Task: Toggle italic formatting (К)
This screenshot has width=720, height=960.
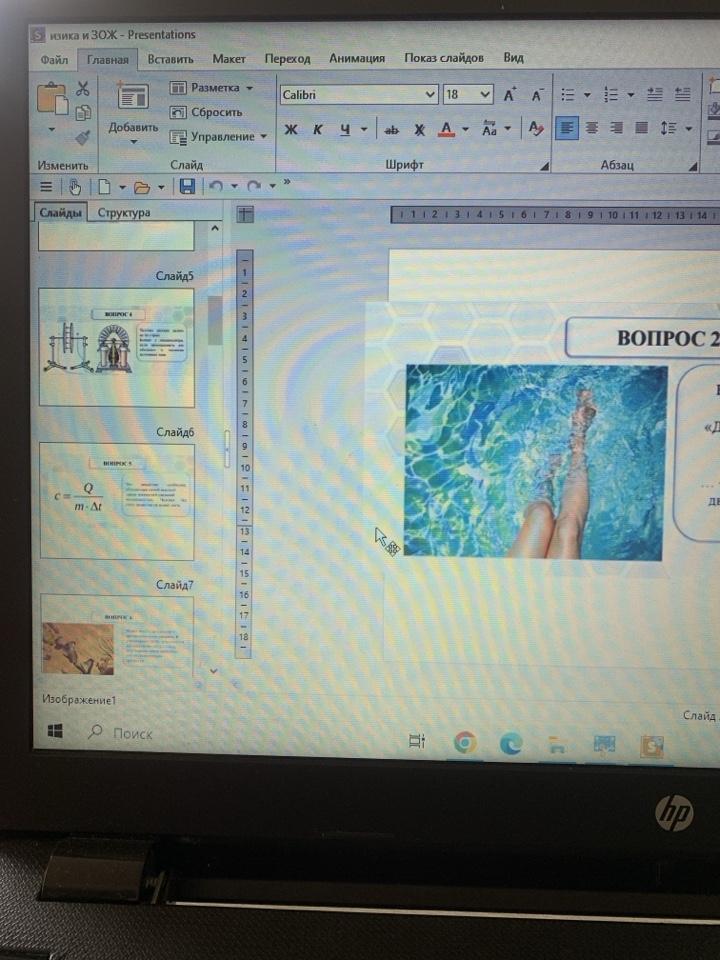Action: click(x=318, y=129)
